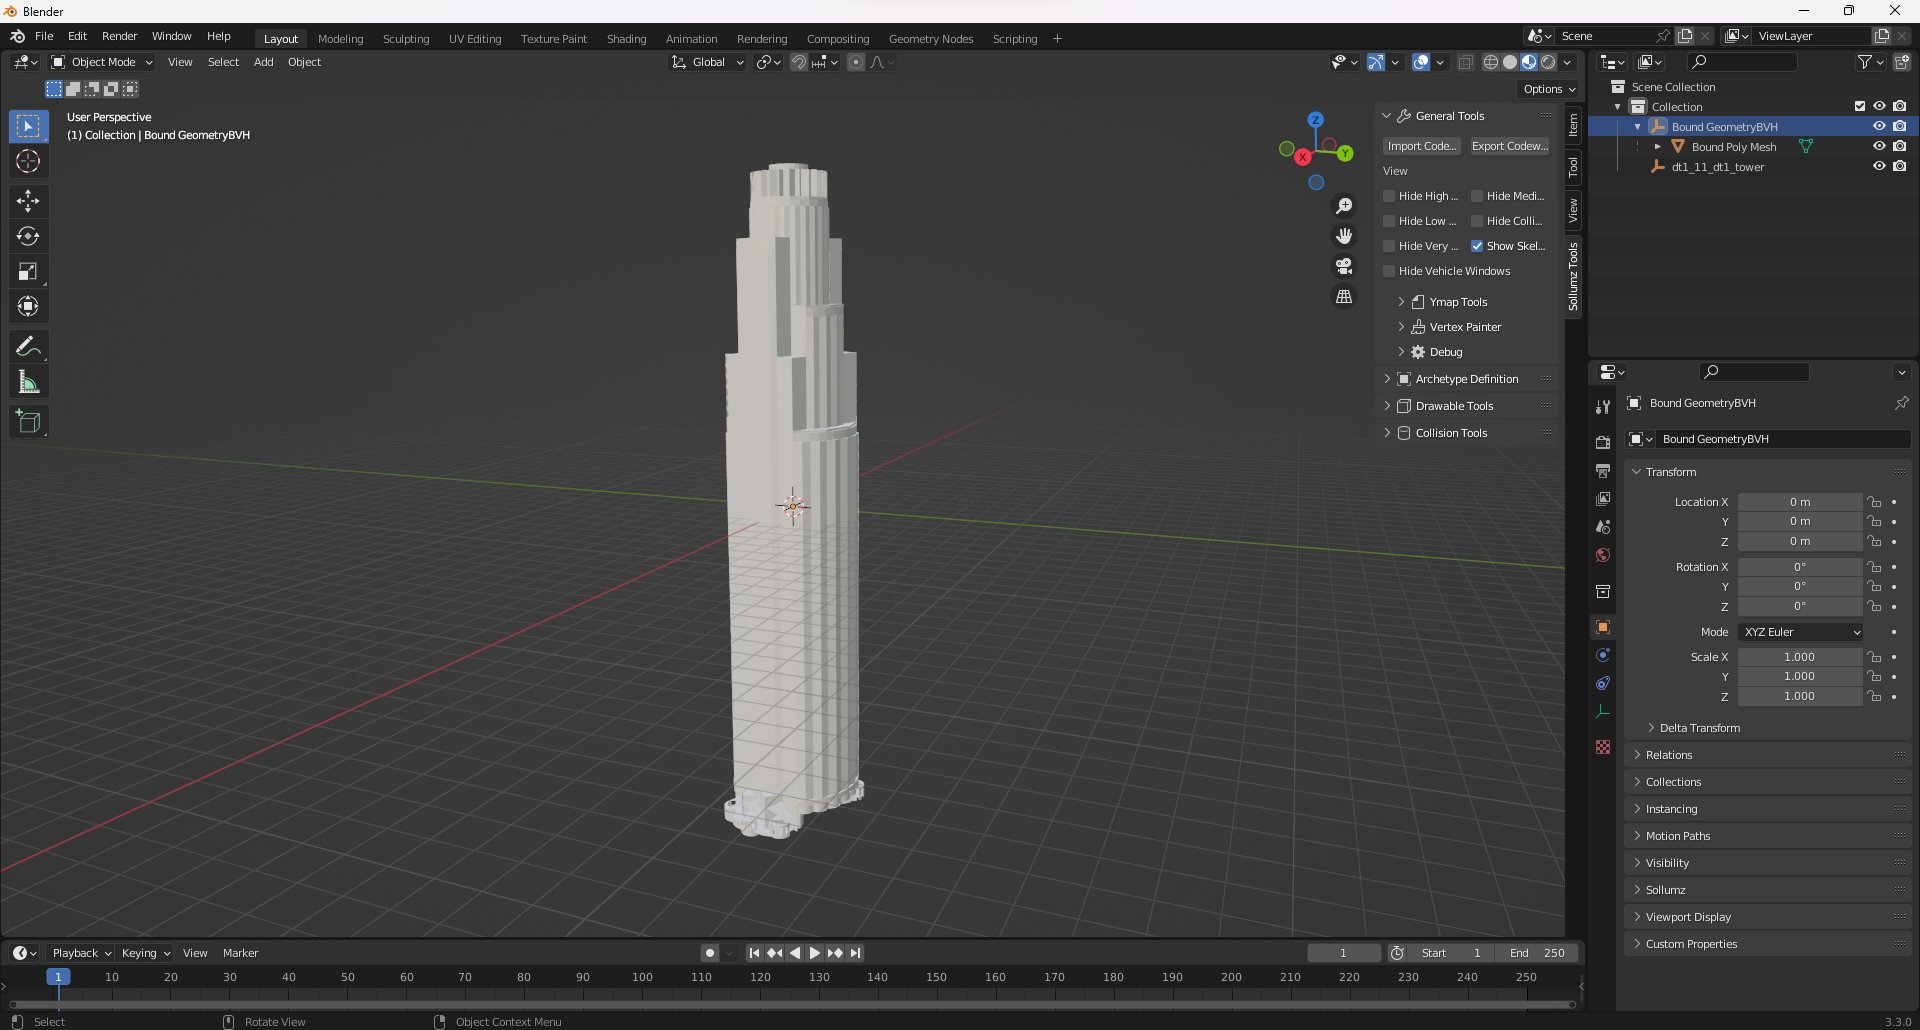Open the File menu
The width and height of the screenshot is (1920, 1030).
44,36
